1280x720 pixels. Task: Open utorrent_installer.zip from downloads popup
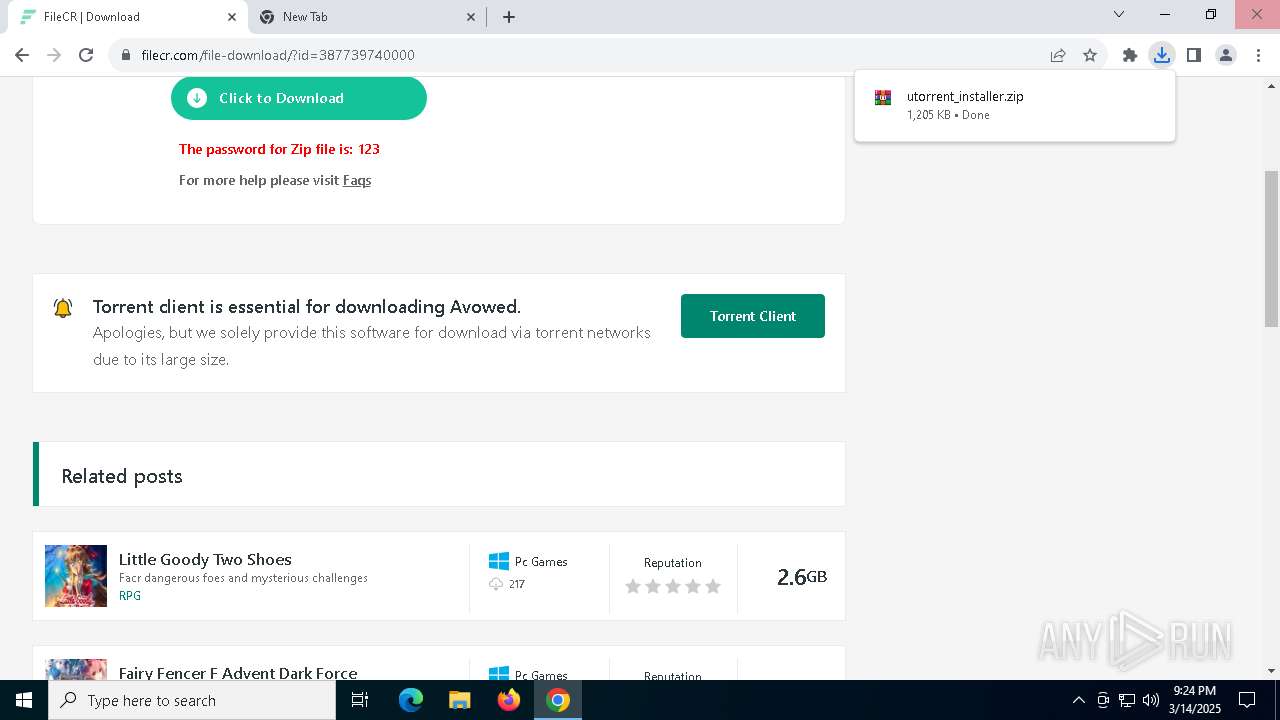(x=1015, y=105)
